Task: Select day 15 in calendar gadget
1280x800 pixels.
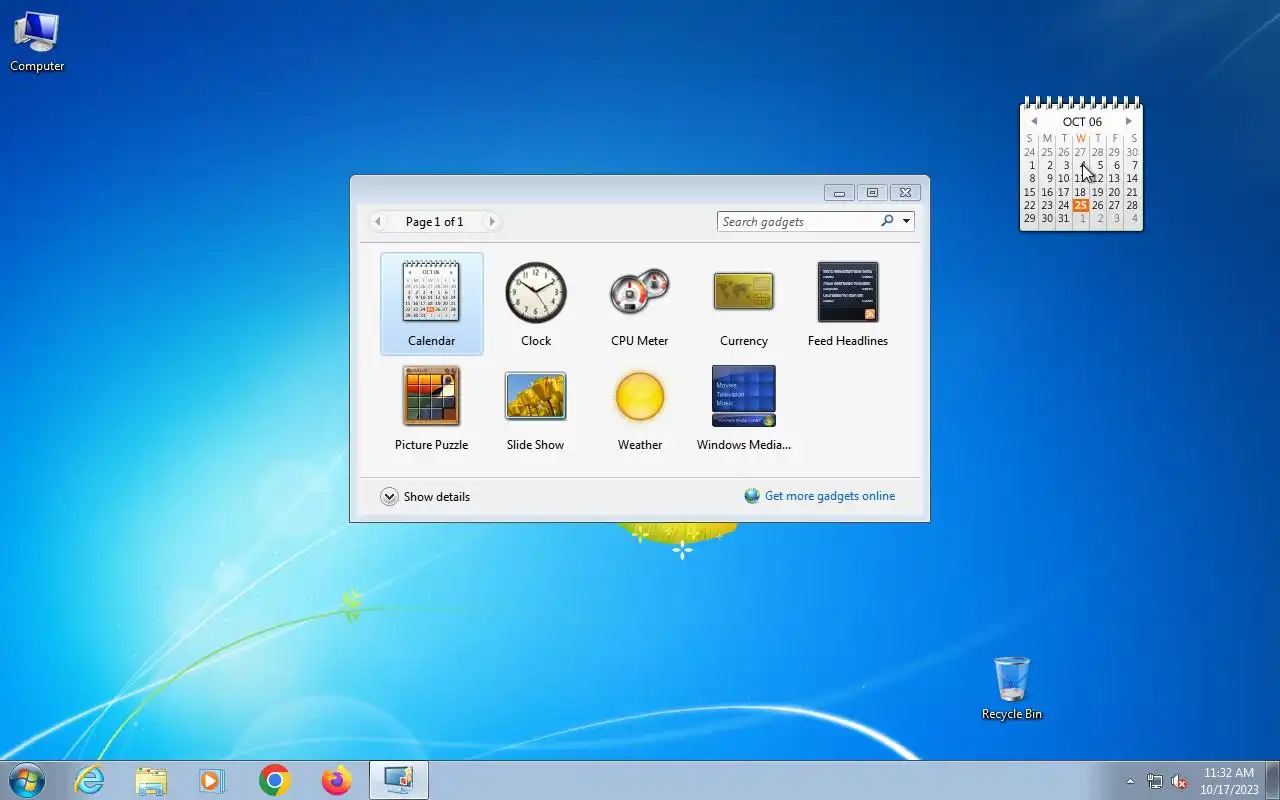Action: (x=1030, y=192)
